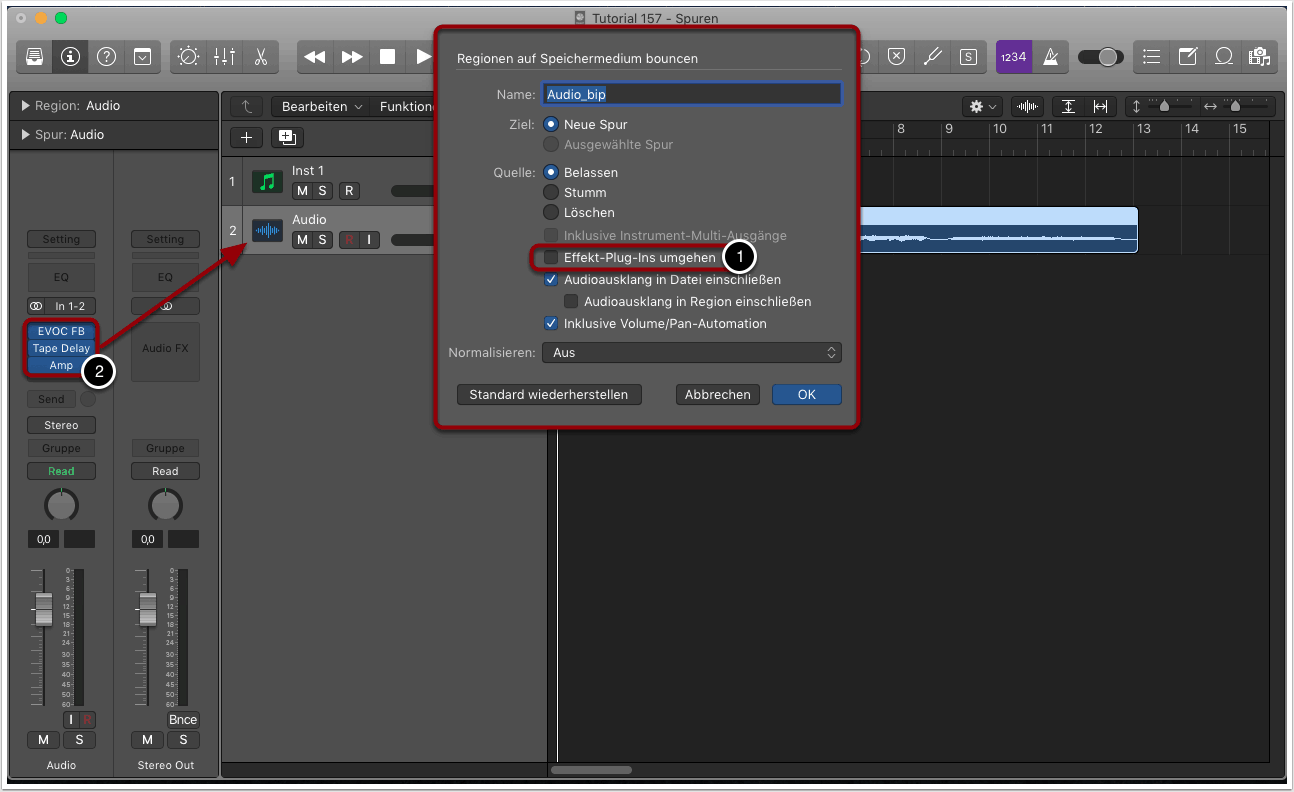The width and height of the screenshot is (1294, 792).
Task: Open the Mixer faders icon
Action: click(224, 57)
